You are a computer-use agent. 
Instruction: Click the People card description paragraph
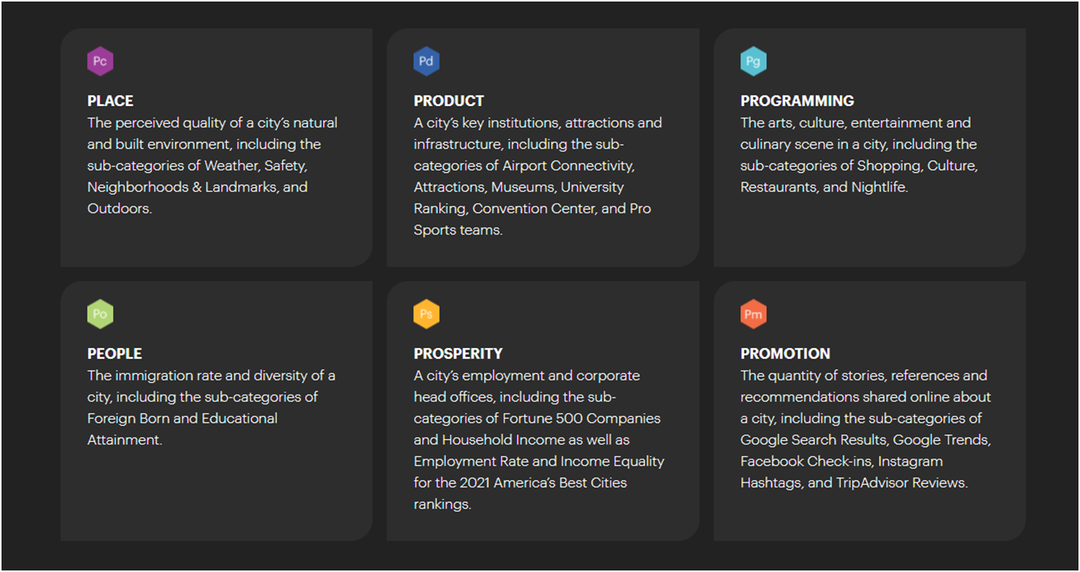click(x=211, y=407)
